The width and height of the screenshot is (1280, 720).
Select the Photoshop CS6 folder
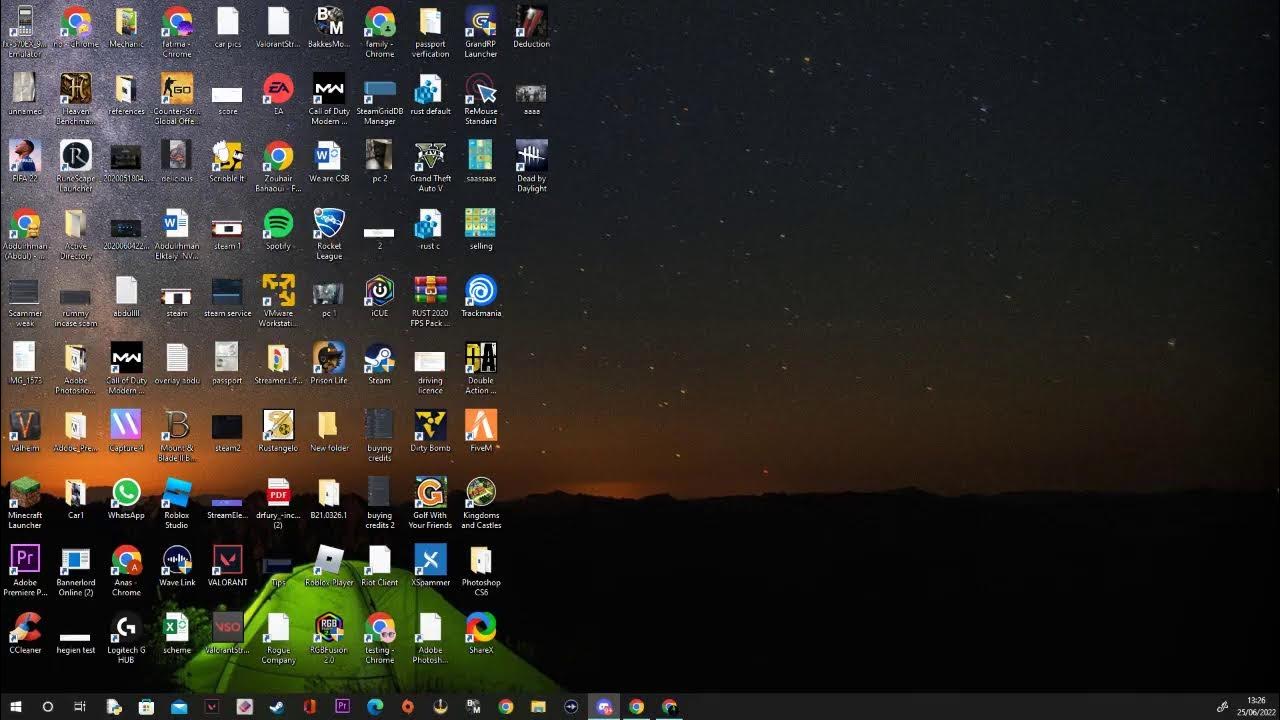[481, 570]
